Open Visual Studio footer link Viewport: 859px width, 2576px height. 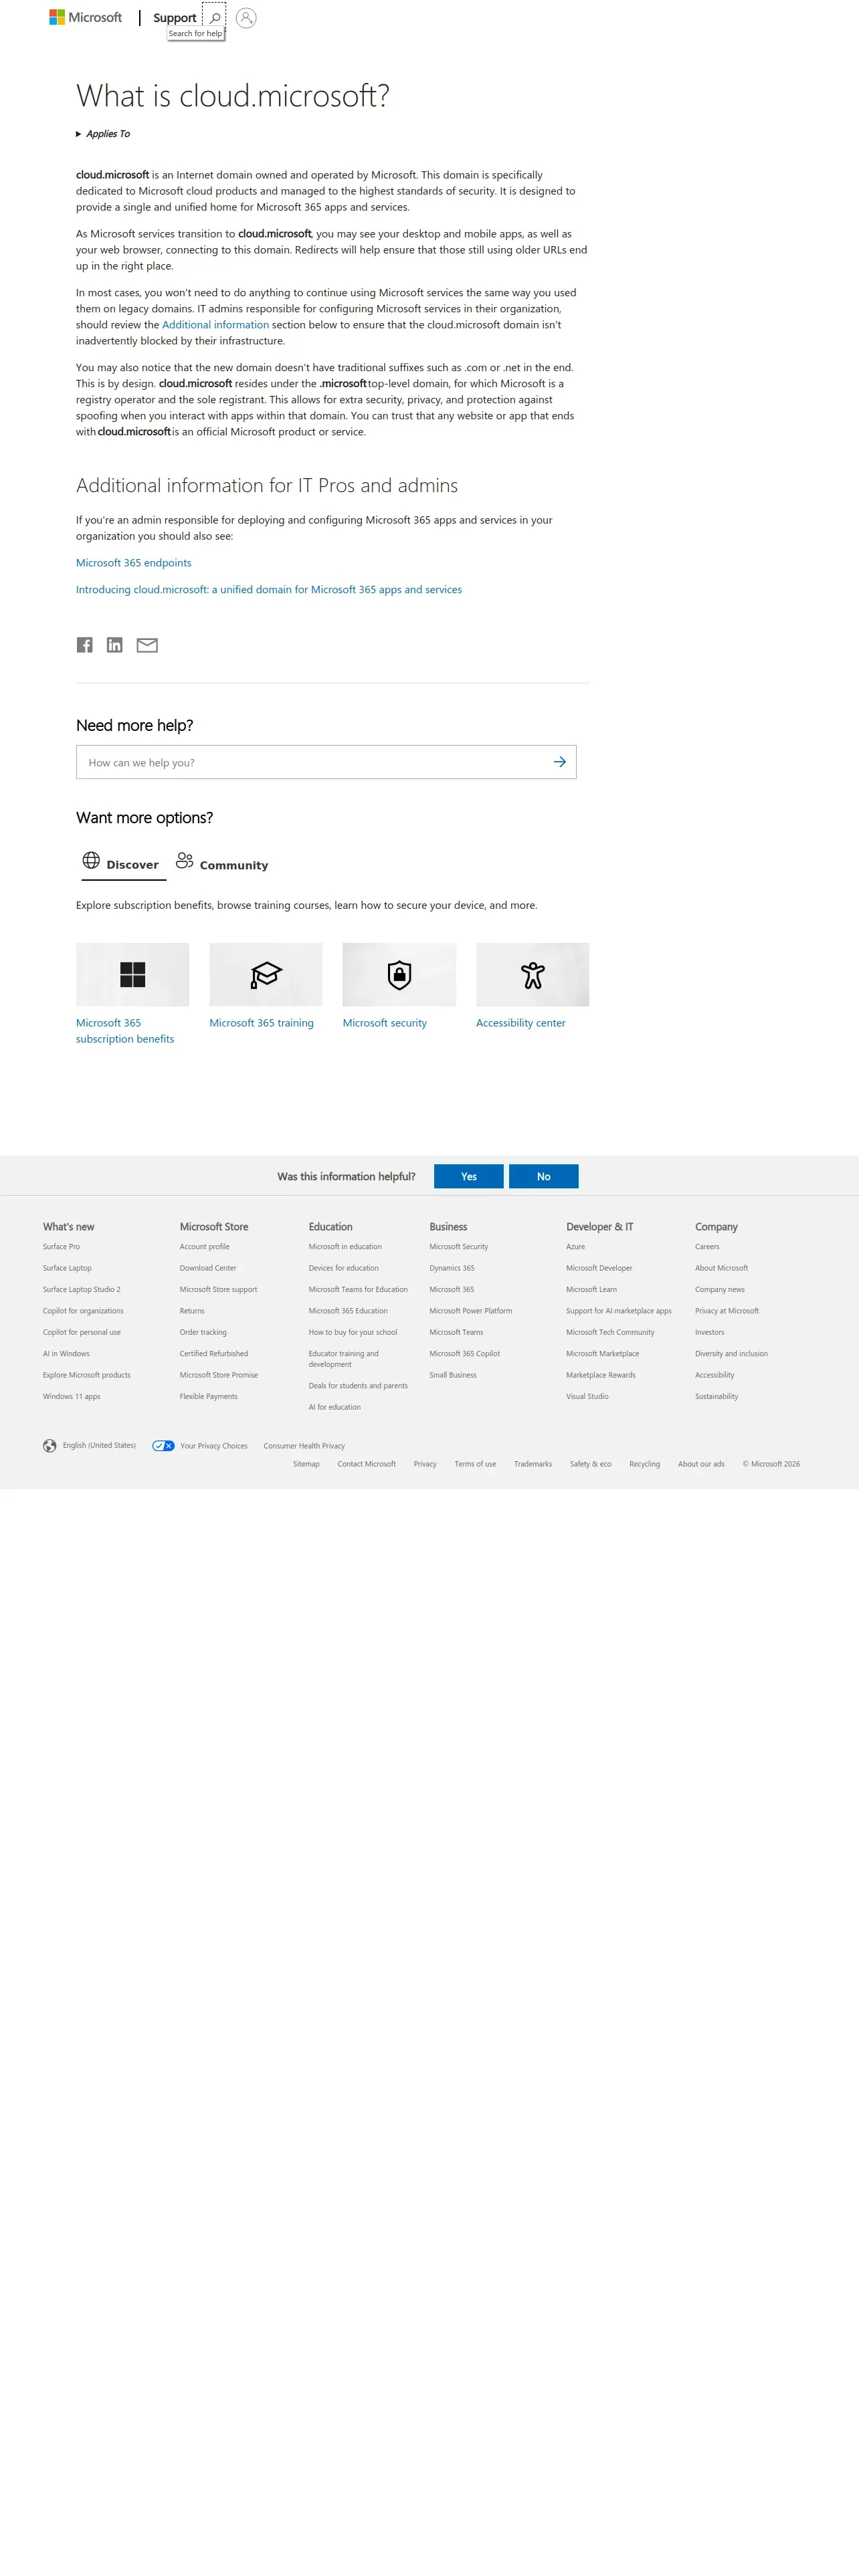(587, 1397)
